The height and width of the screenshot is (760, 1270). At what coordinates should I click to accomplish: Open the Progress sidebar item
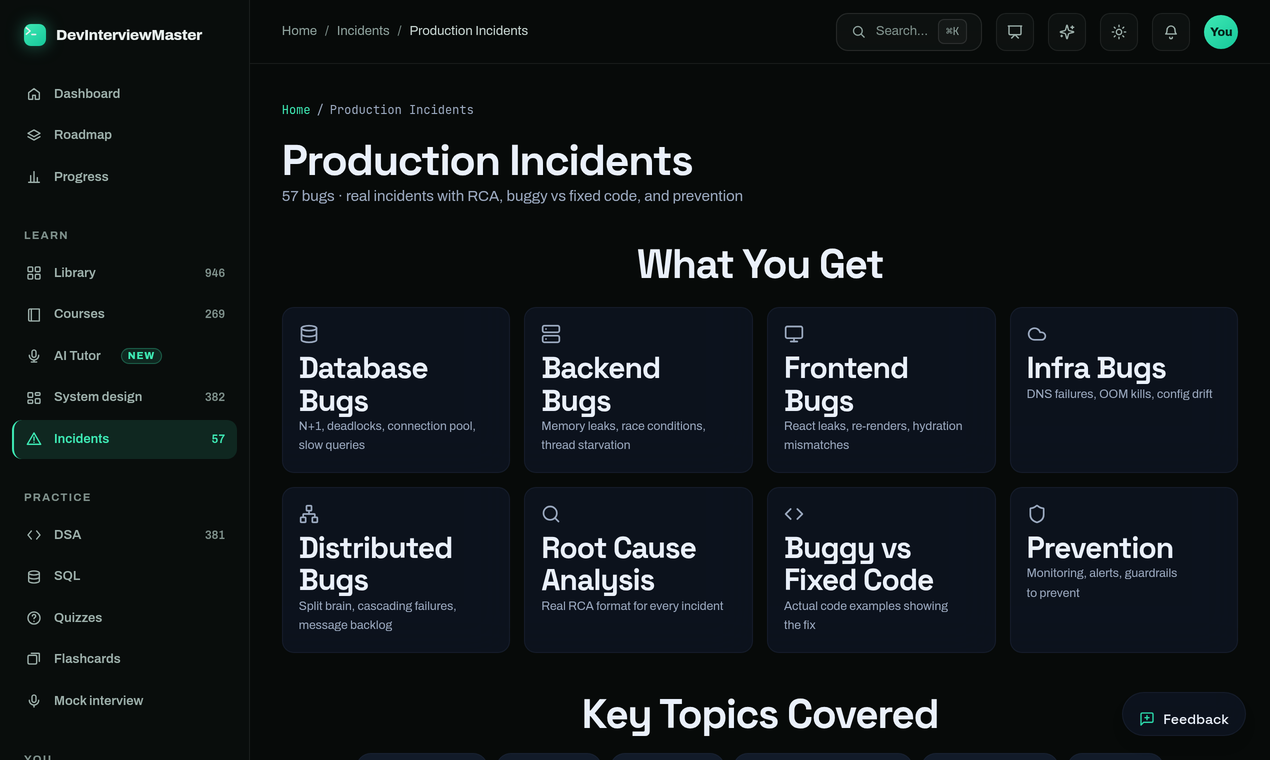point(125,177)
